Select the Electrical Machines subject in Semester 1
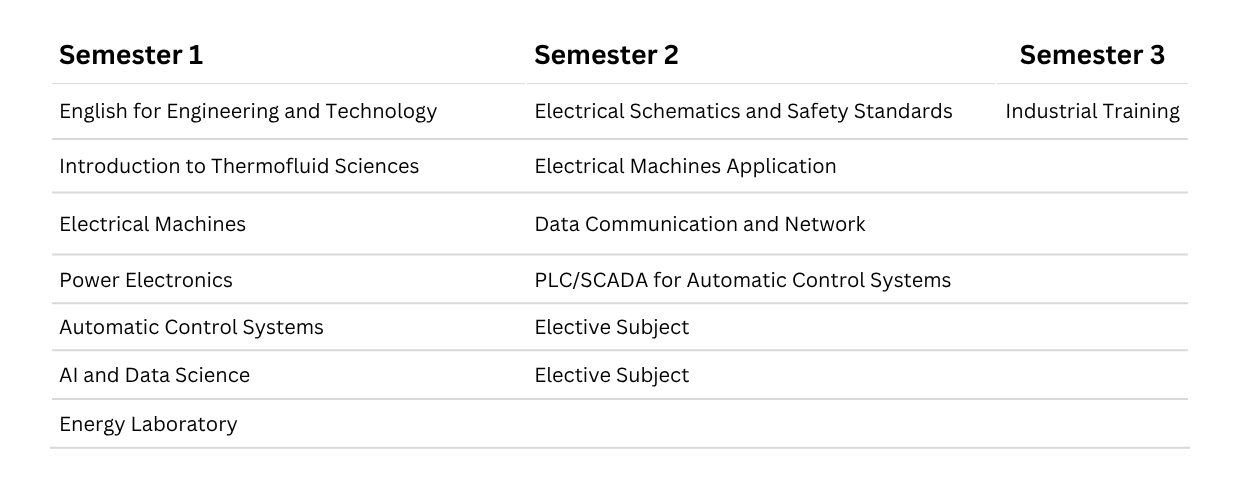Image resolution: width=1240 pixels, height=500 pixels. [x=152, y=224]
